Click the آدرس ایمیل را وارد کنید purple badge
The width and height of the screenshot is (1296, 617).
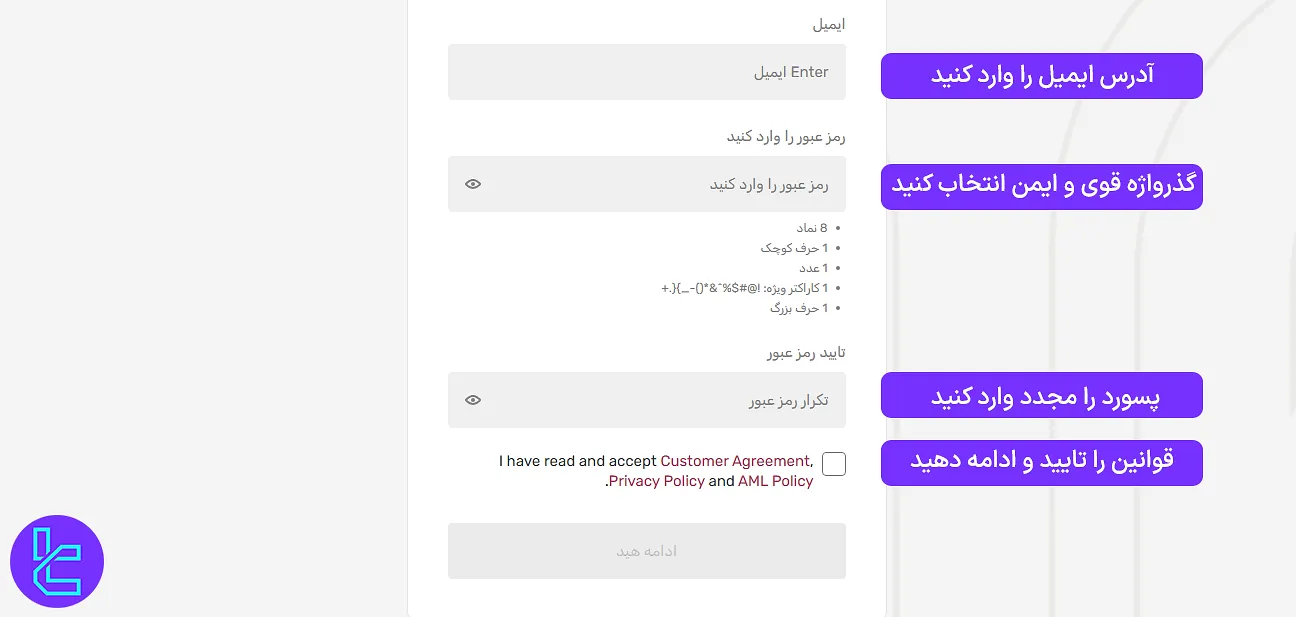[1041, 75]
